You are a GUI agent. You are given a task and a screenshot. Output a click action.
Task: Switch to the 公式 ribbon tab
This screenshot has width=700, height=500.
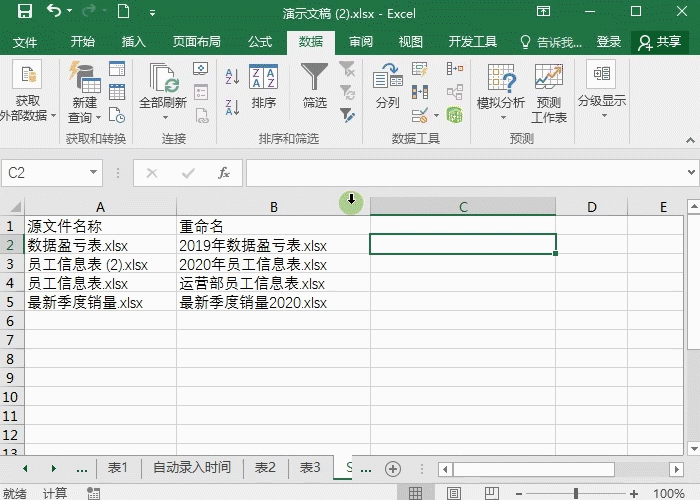coord(260,42)
